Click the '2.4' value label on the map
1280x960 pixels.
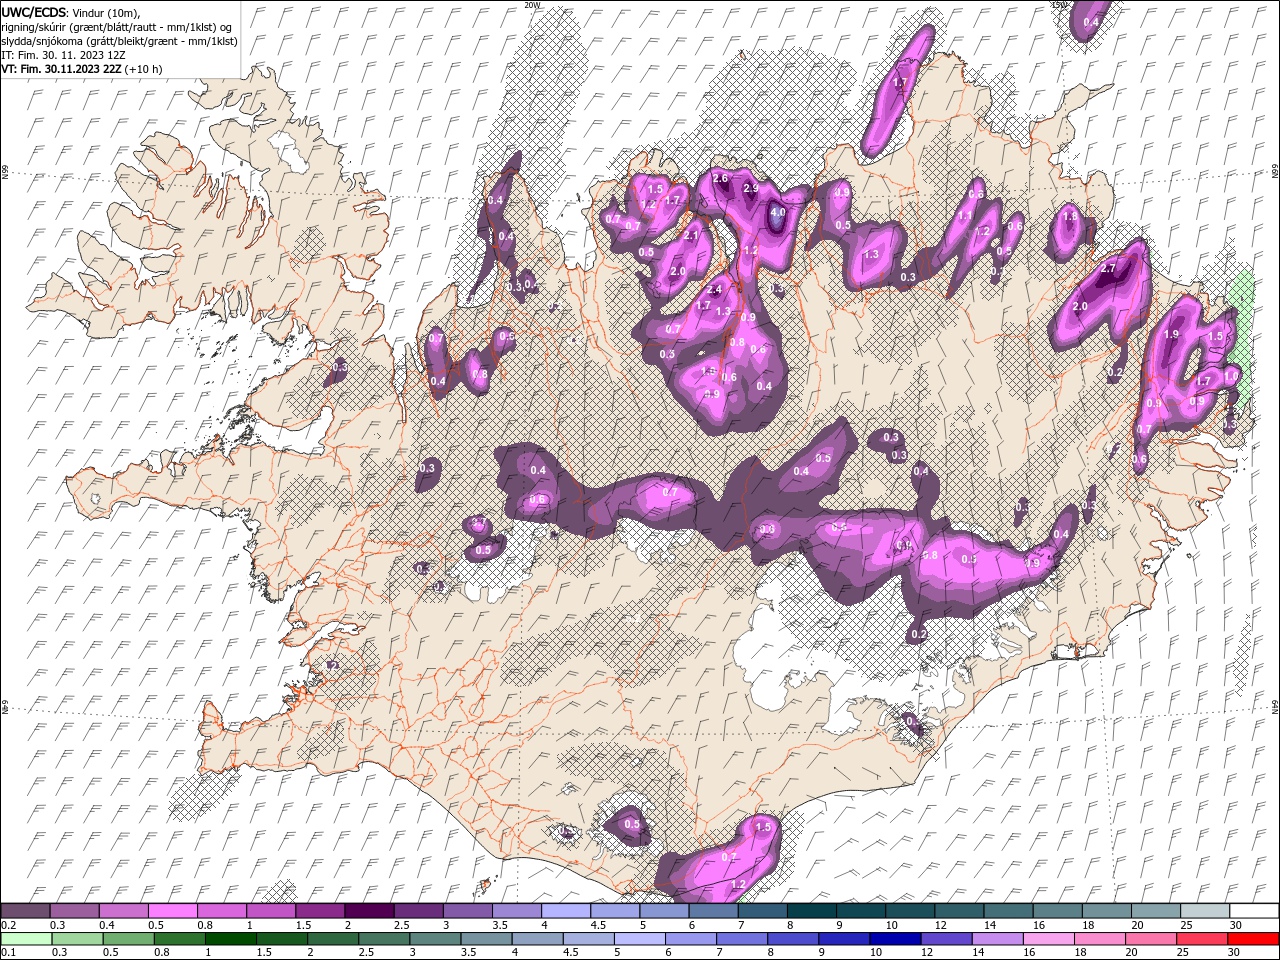click(x=714, y=290)
